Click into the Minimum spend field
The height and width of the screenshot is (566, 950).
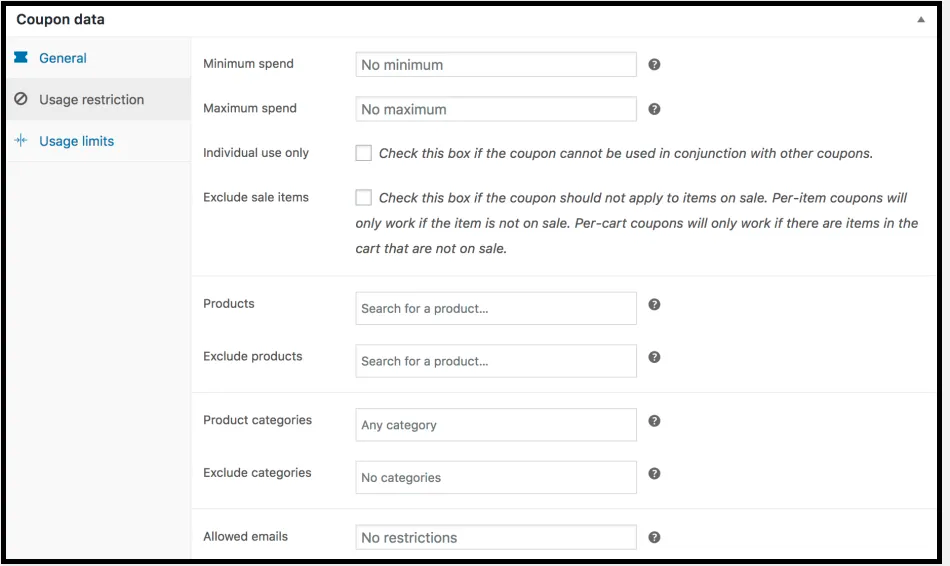(496, 65)
